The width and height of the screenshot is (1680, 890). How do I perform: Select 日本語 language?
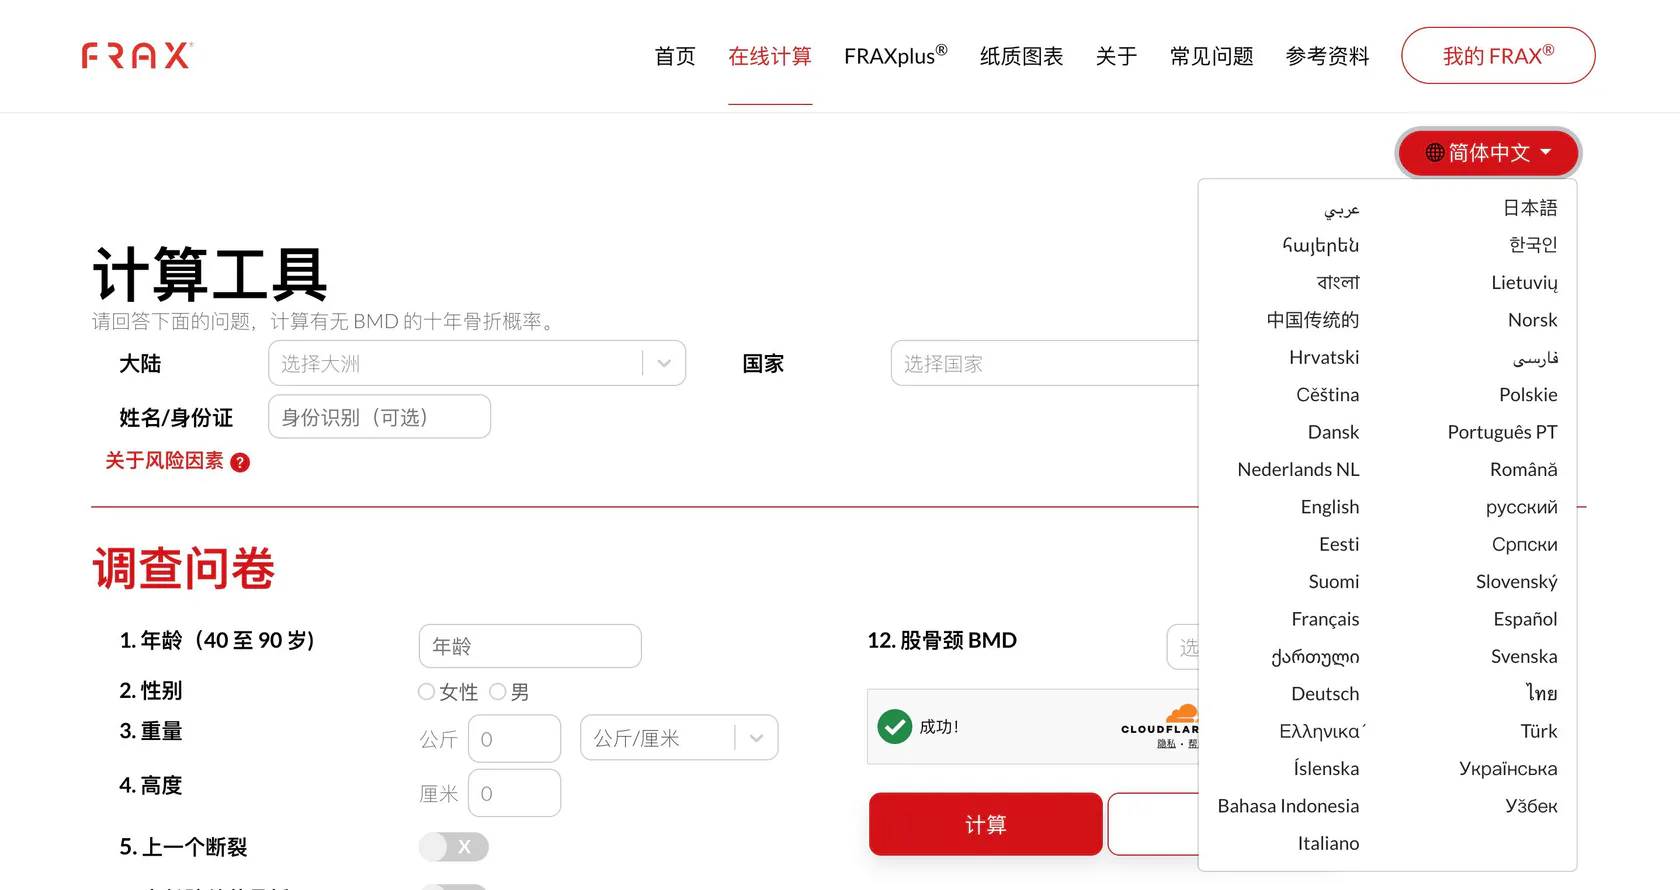point(1530,208)
